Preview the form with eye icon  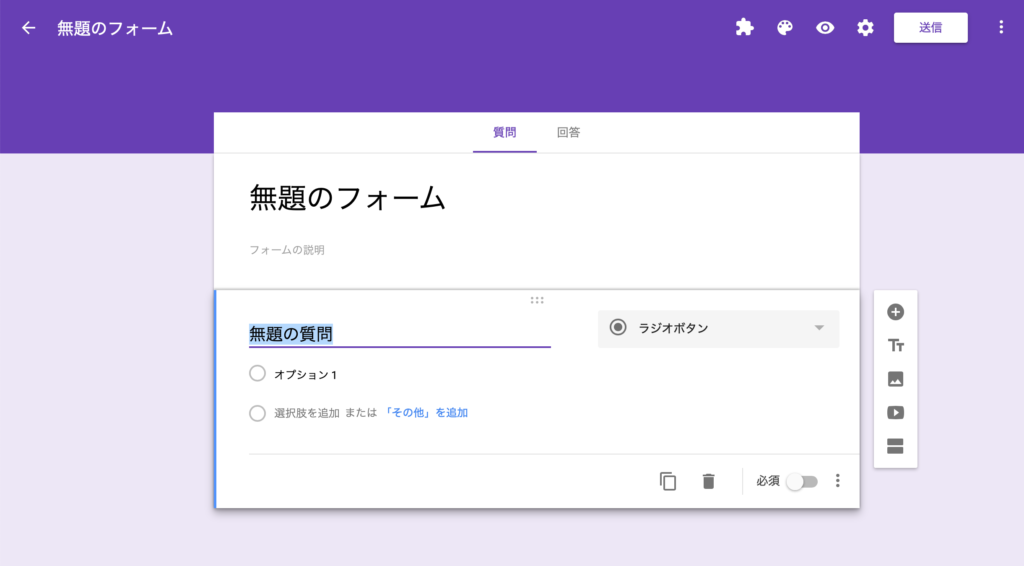(x=825, y=27)
